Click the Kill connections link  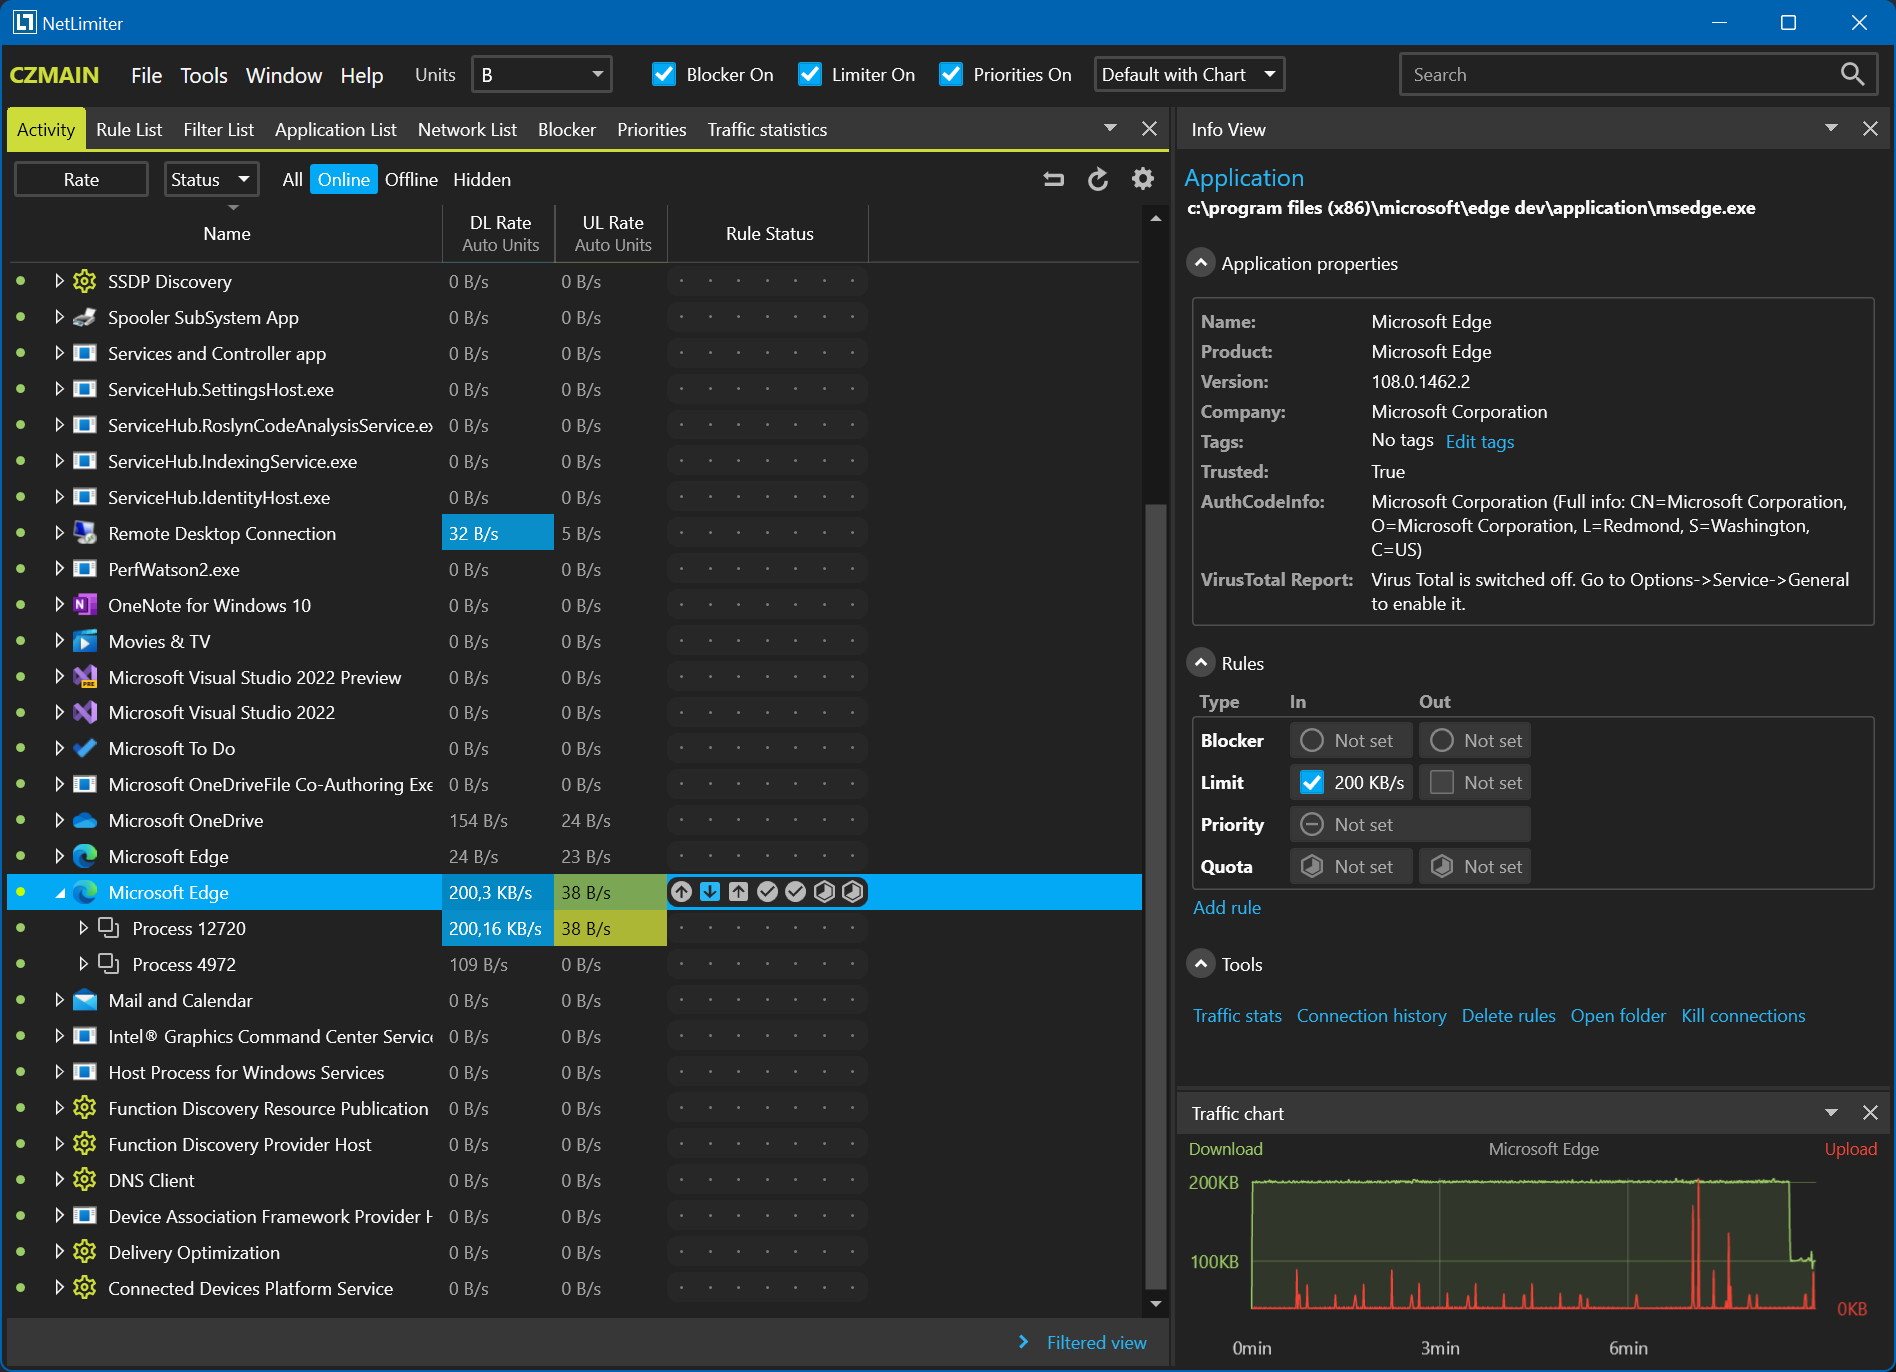pyautogui.click(x=1743, y=1015)
